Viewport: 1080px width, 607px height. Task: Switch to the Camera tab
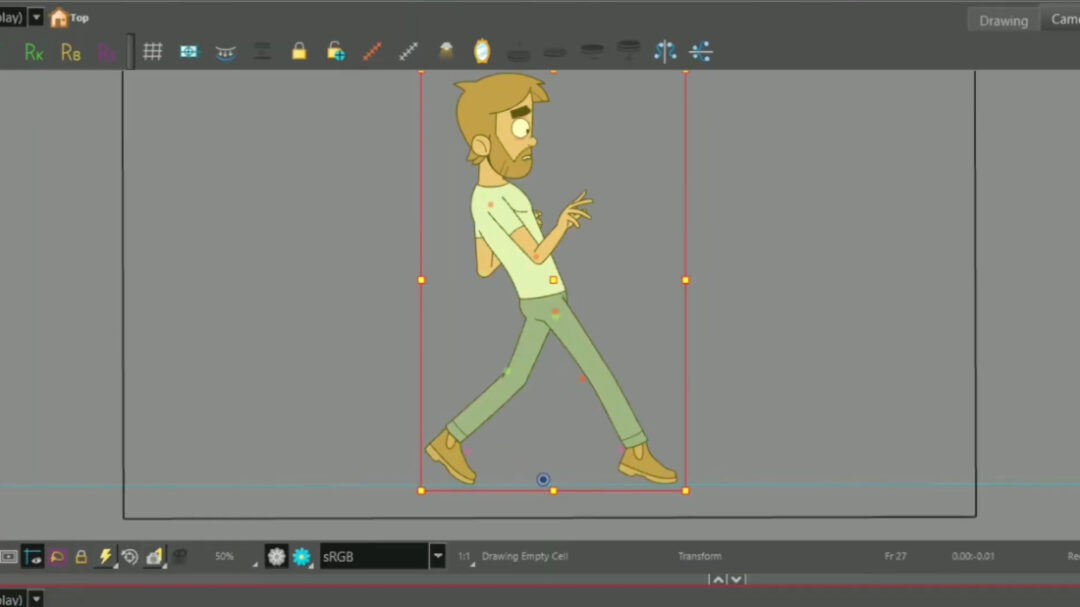coord(1063,19)
